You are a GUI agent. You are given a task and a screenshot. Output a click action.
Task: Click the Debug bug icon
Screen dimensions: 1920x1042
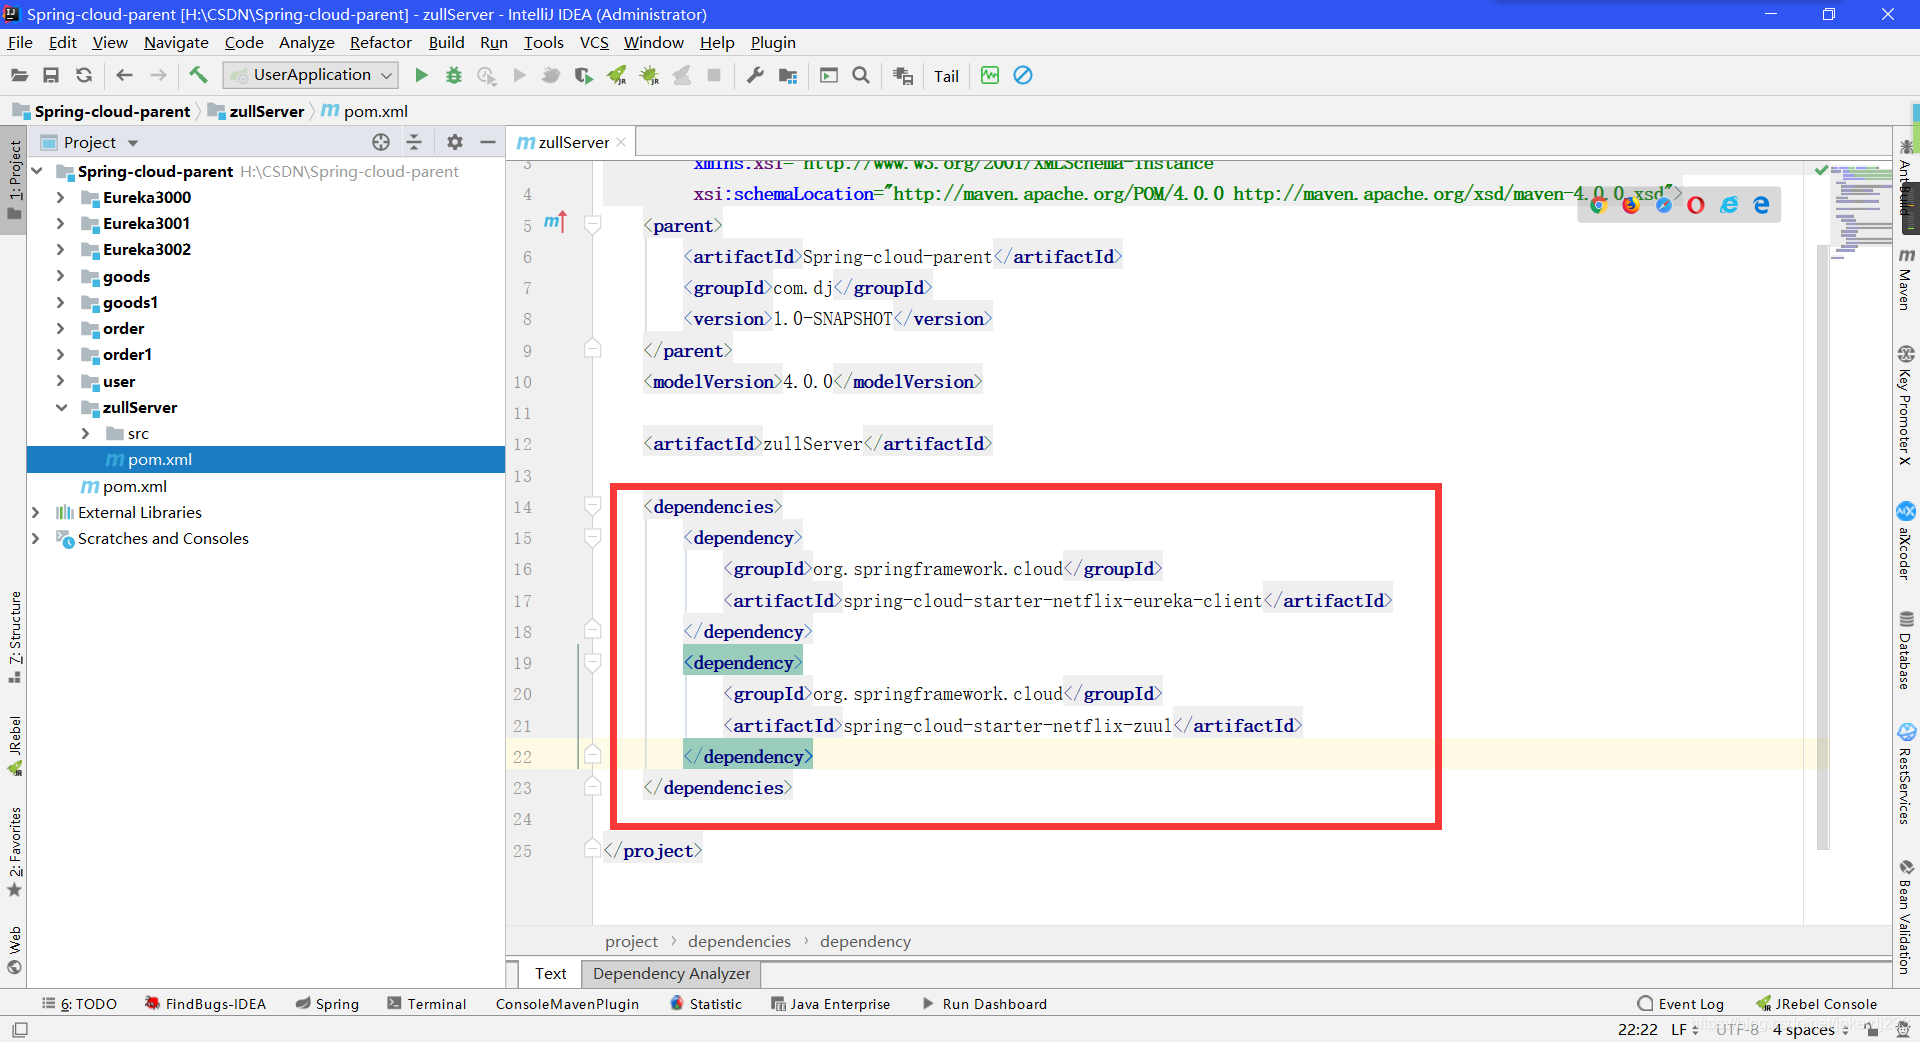(x=454, y=75)
